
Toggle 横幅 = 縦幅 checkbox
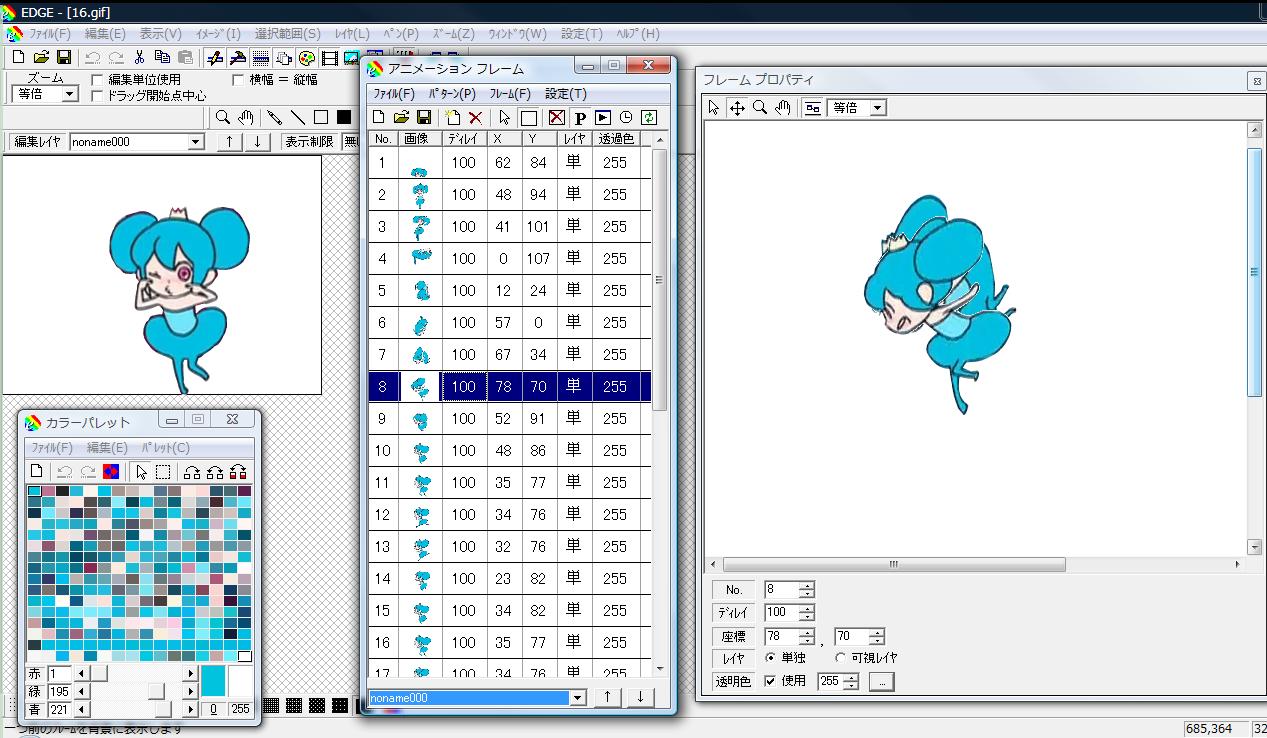point(238,79)
